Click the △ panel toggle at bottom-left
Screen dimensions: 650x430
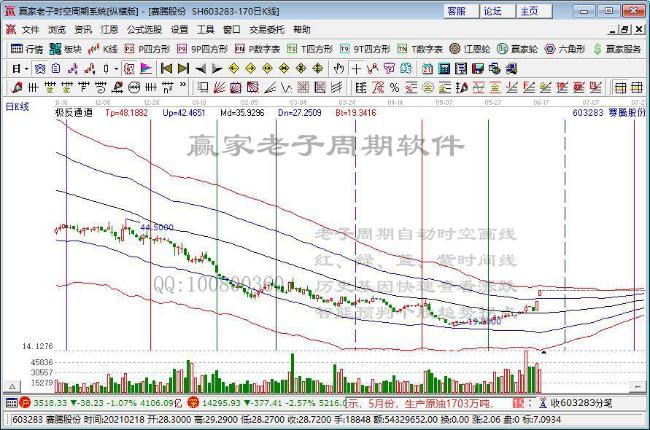(12, 387)
